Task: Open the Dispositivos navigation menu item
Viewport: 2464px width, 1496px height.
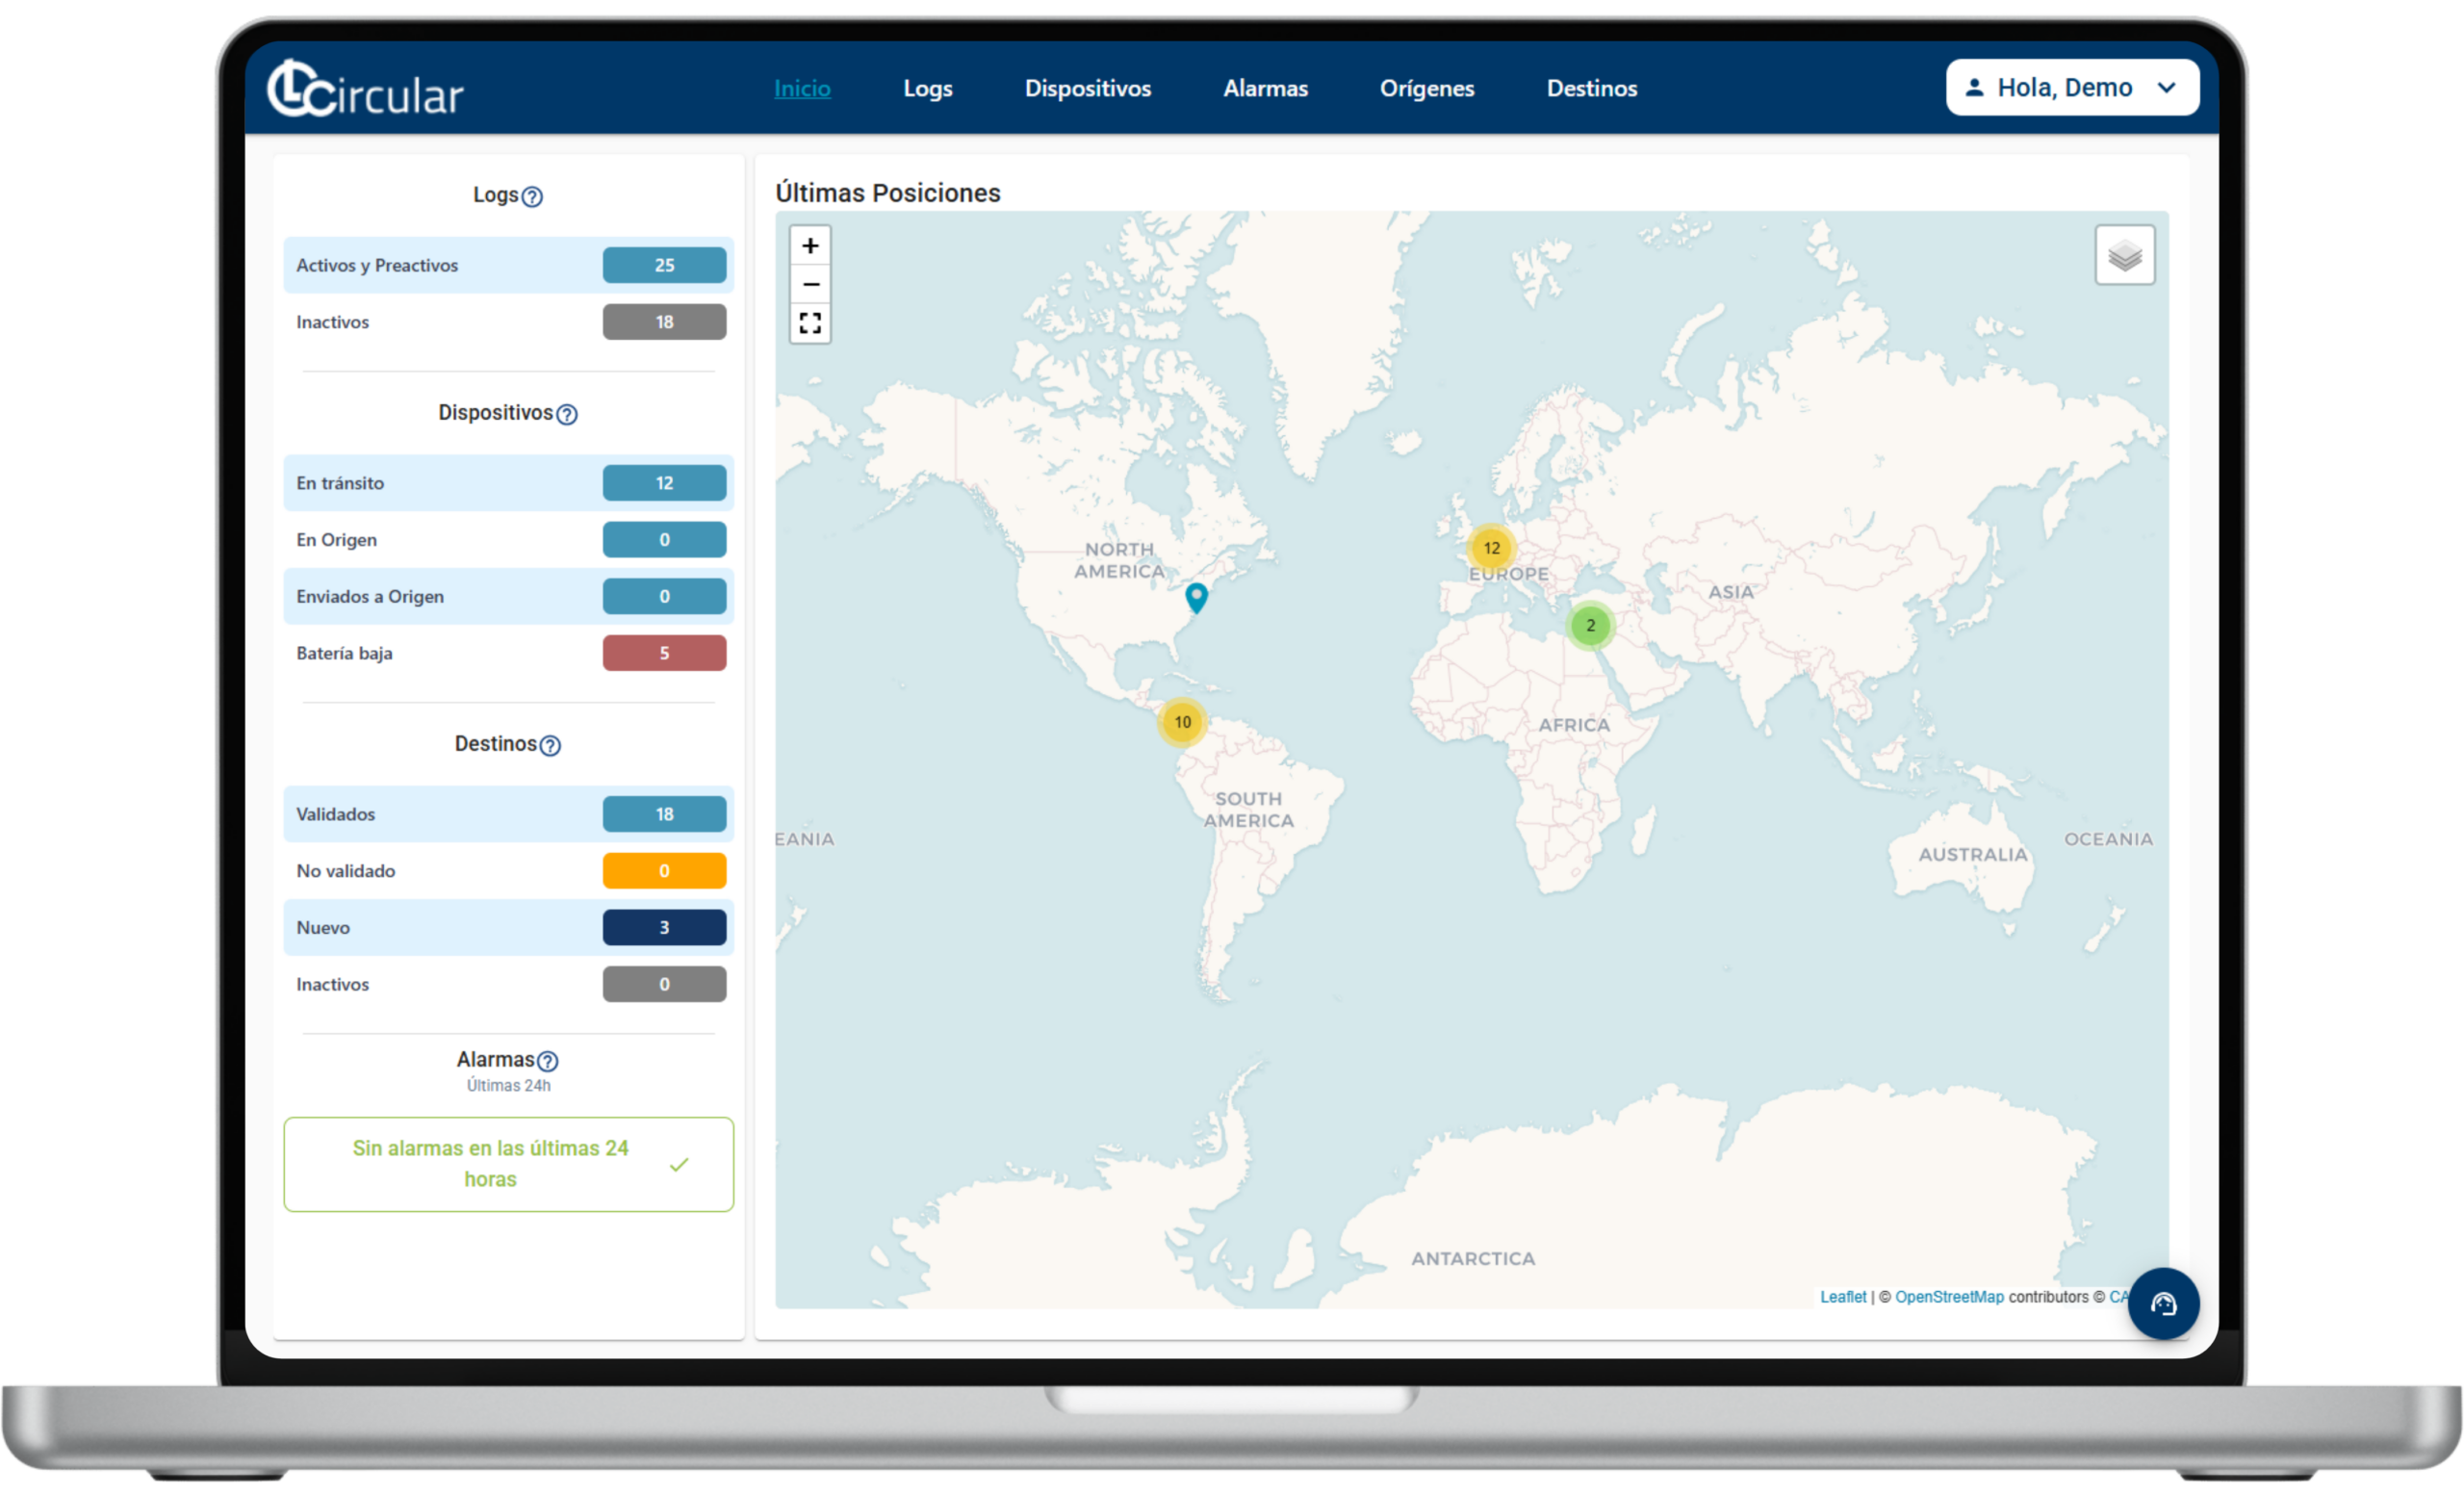Action: [1087, 89]
